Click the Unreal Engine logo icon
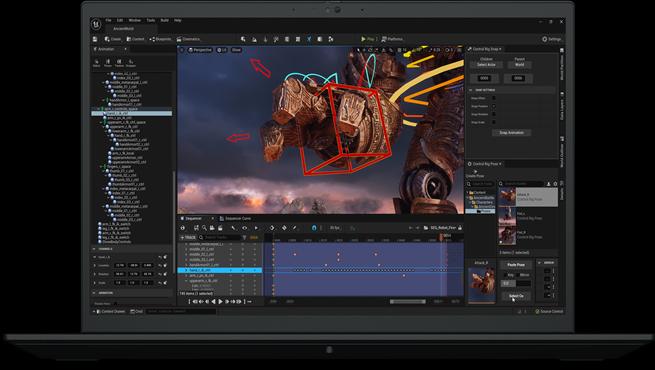The width and height of the screenshot is (655, 370). pos(96,24)
